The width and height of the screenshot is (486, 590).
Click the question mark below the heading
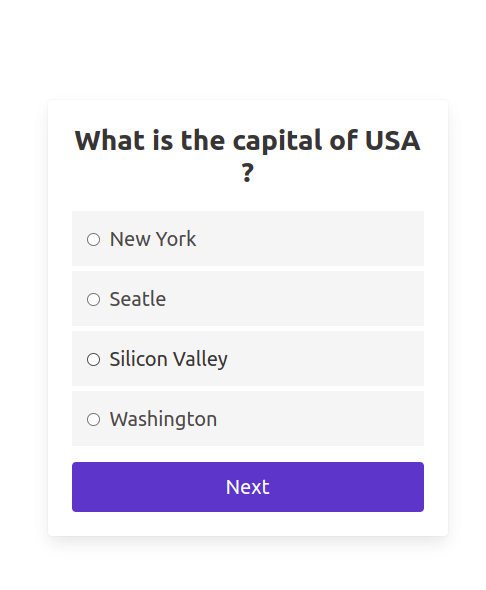click(x=247, y=173)
